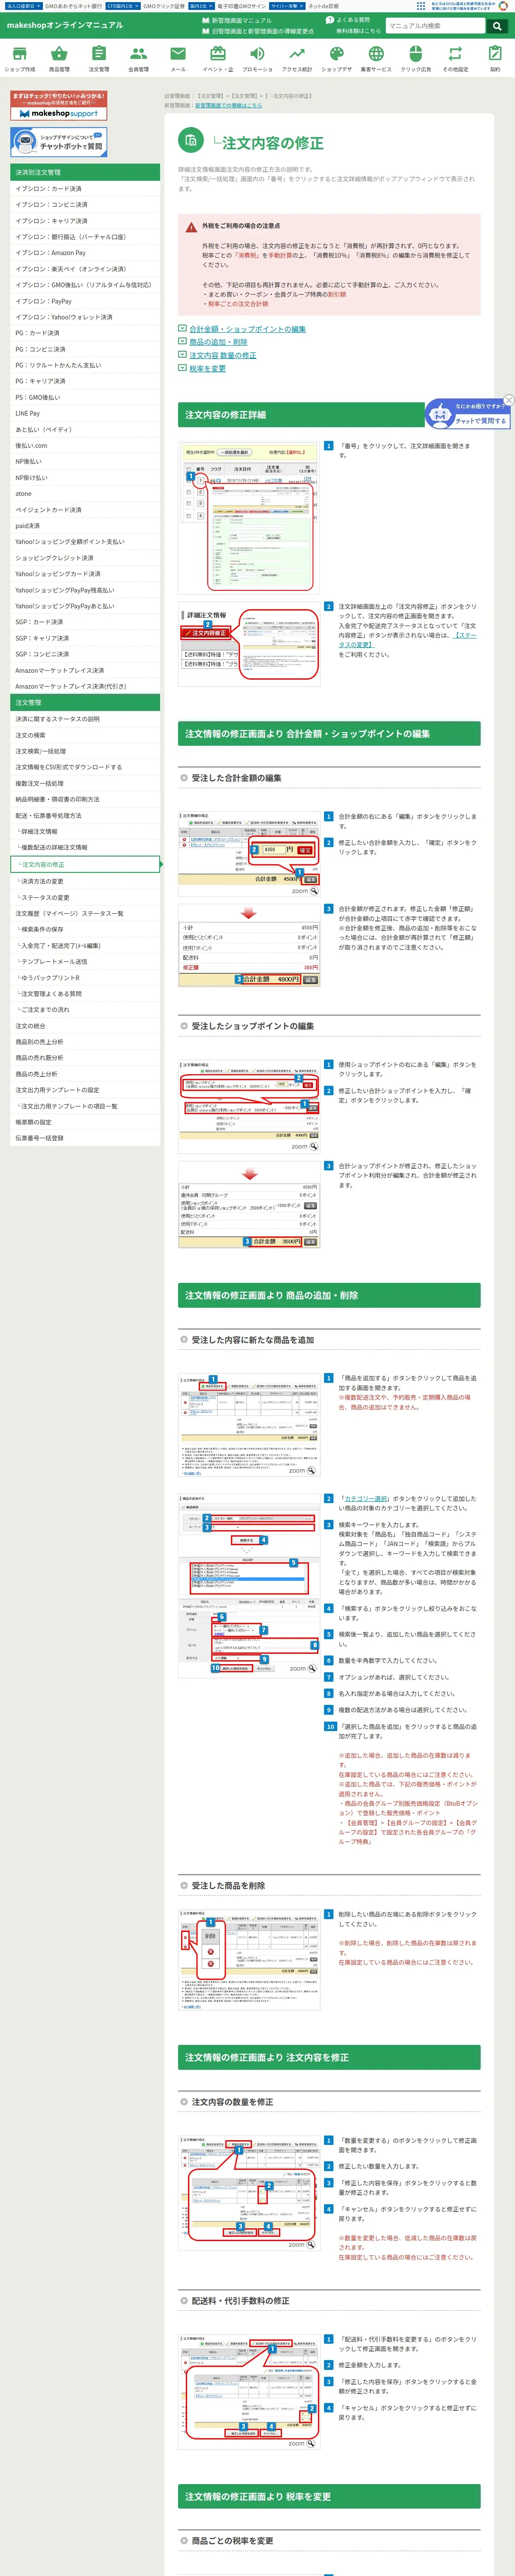This screenshot has height=2576, width=515.
Task: Close the chatbot popup bubble
Action: (x=508, y=400)
